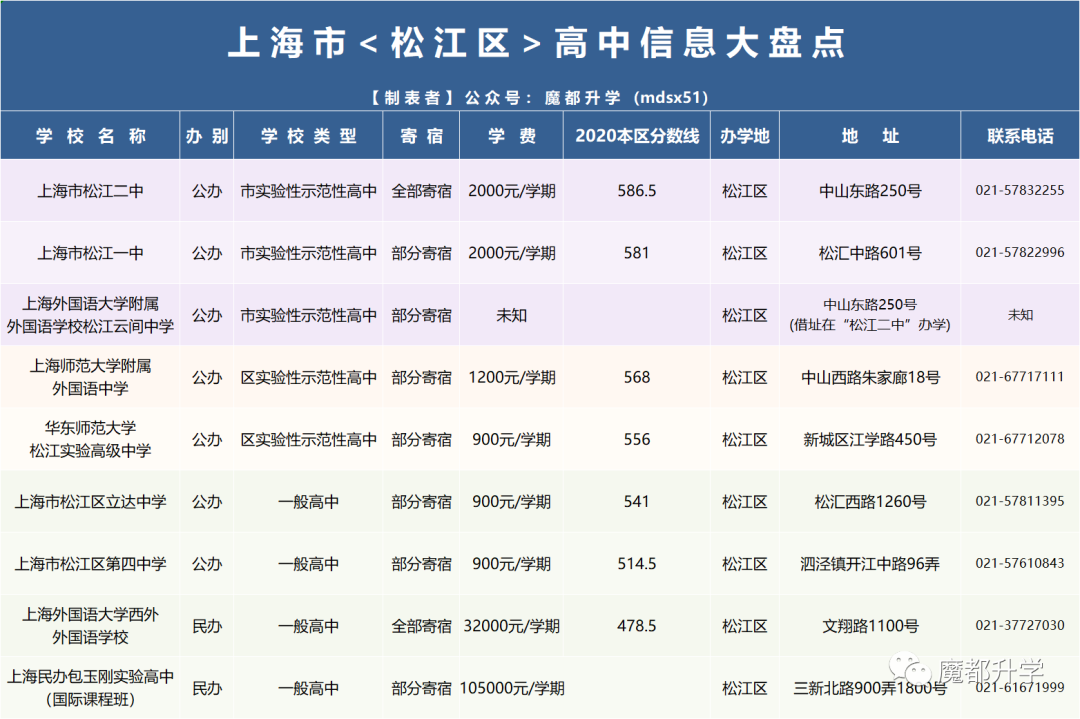Click the address 文翔路1100号
The width and height of the screenshot is (1080, 719).
point(870,625)
